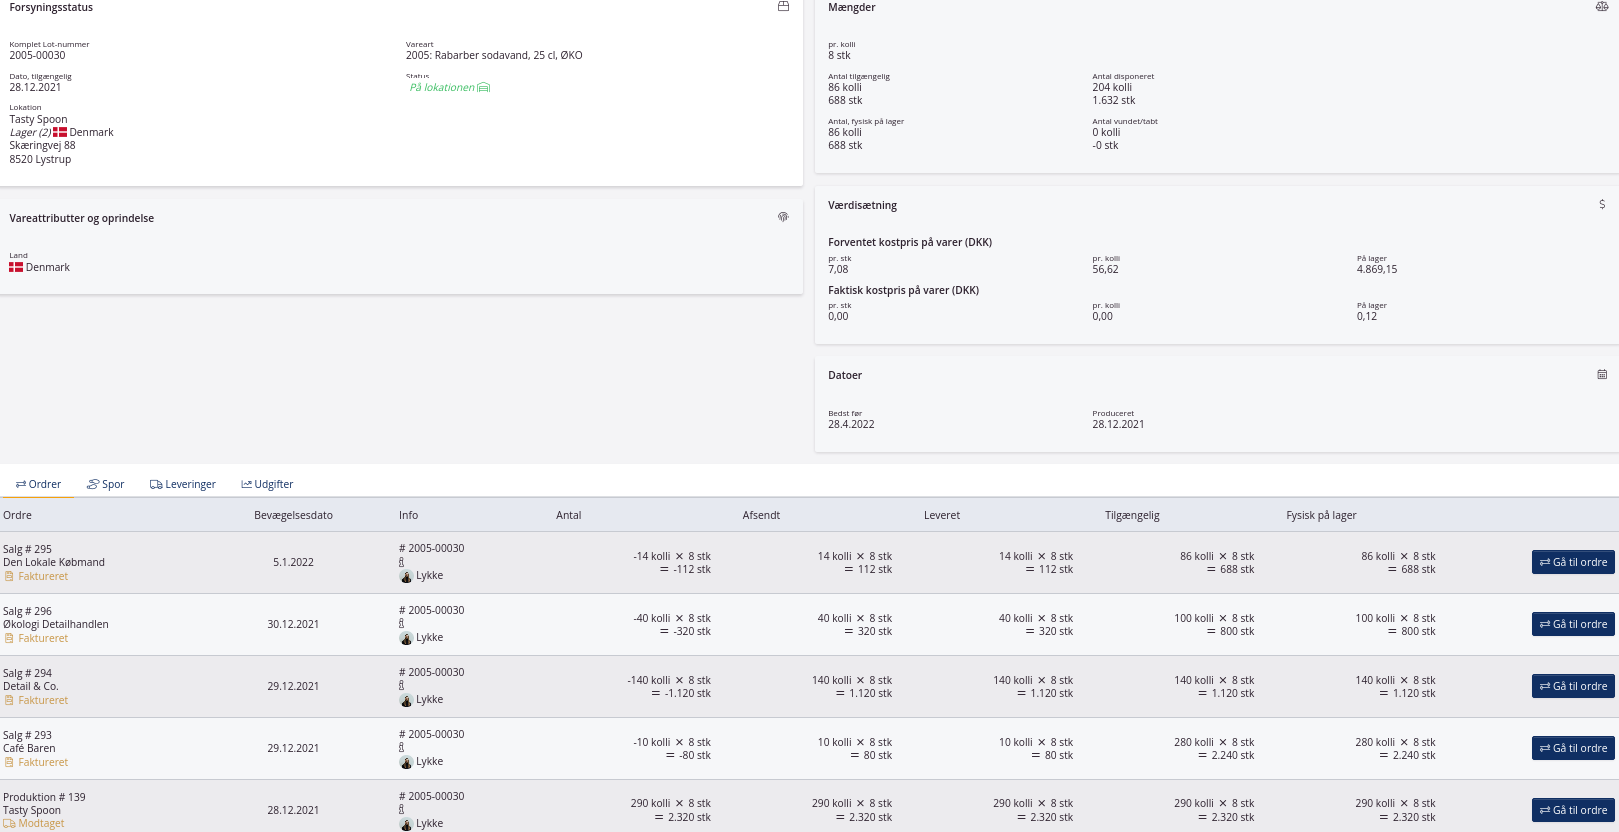The height and width of the screenshot is (832, 1619).
Task: Click the truck icon beside Modtaget status
Action: (x=9, y=824)
